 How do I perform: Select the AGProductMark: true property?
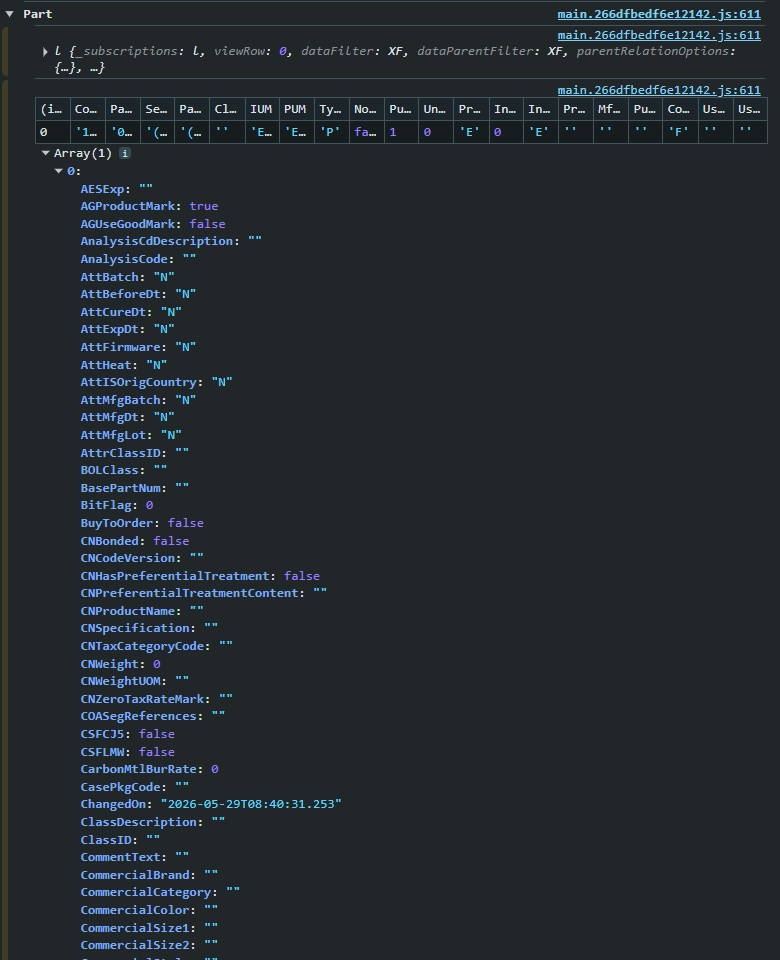pos(149,206)
